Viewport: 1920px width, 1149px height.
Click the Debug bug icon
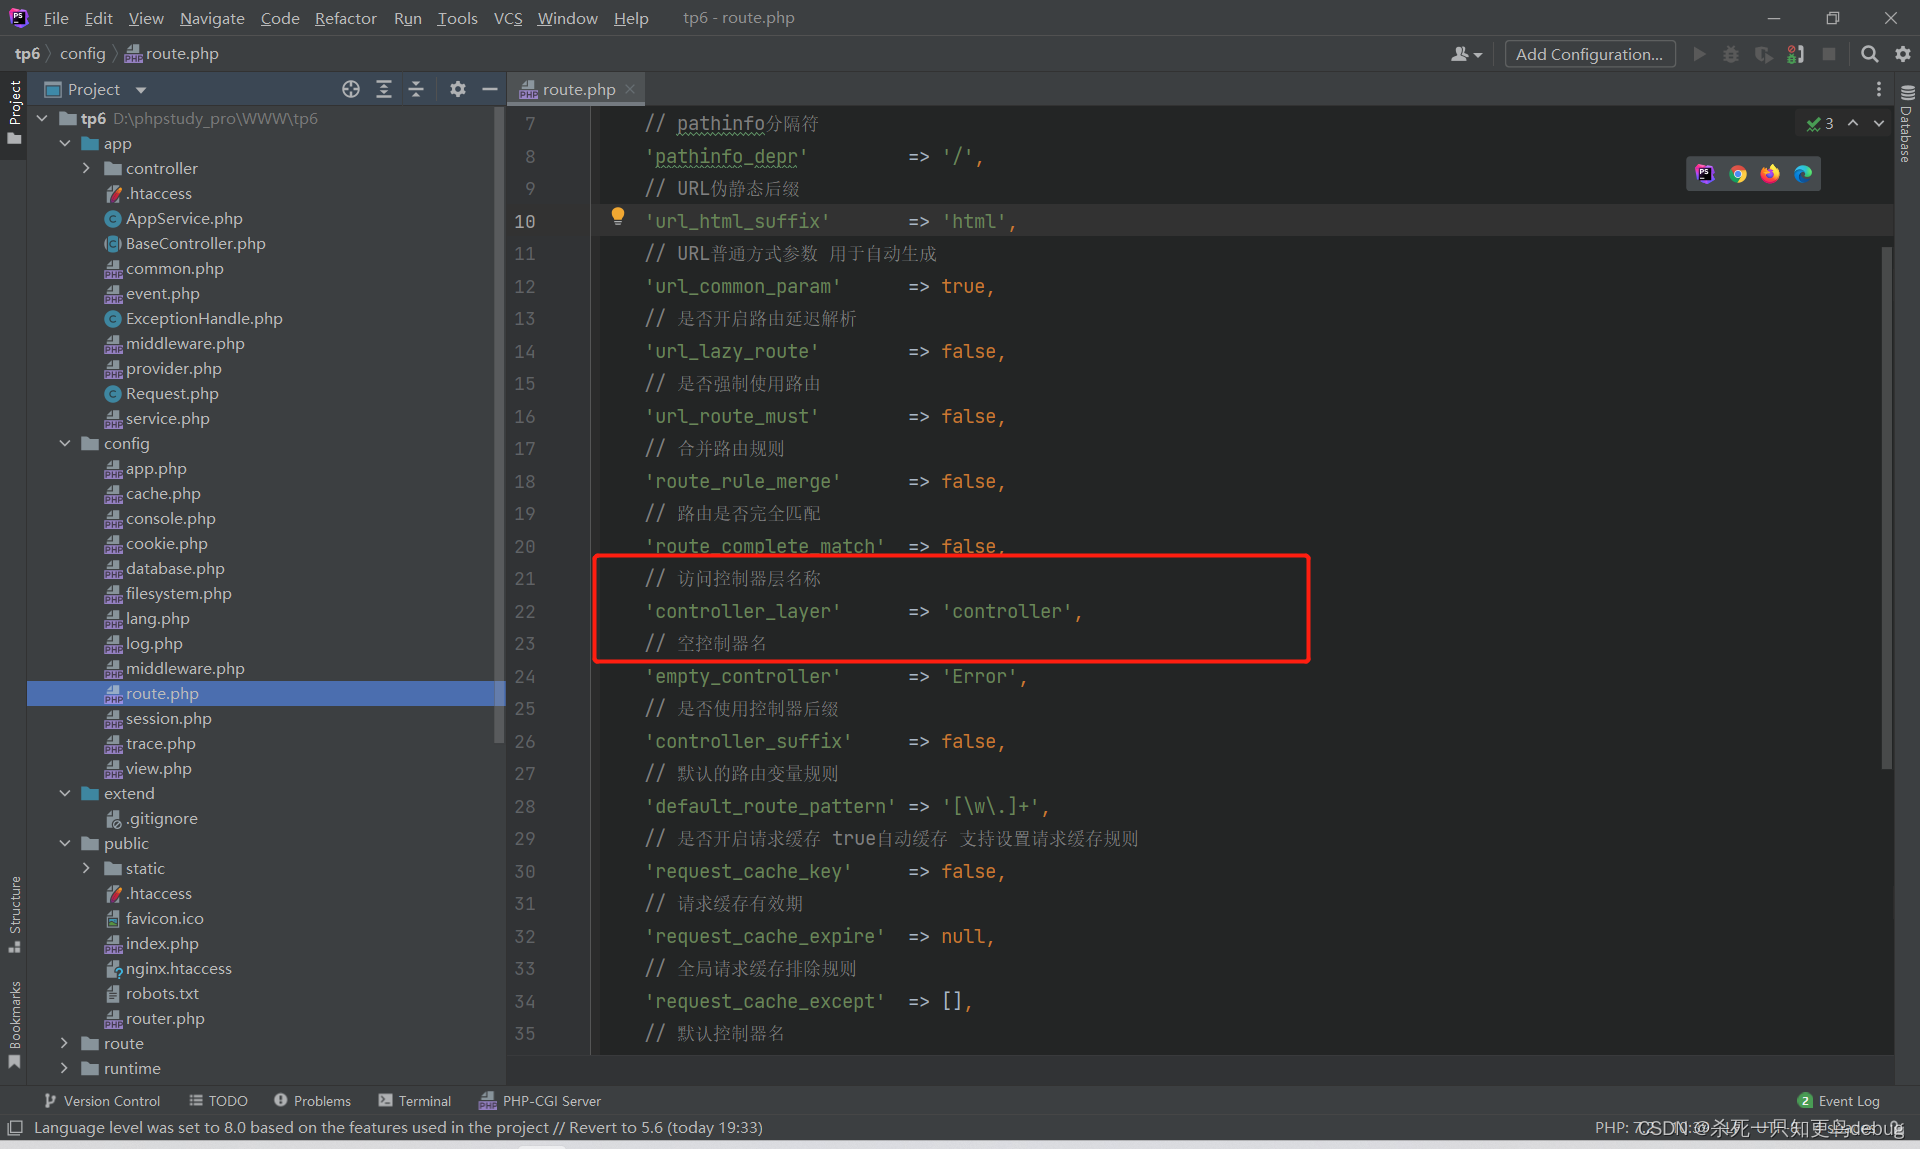(x=1731, y=54)
